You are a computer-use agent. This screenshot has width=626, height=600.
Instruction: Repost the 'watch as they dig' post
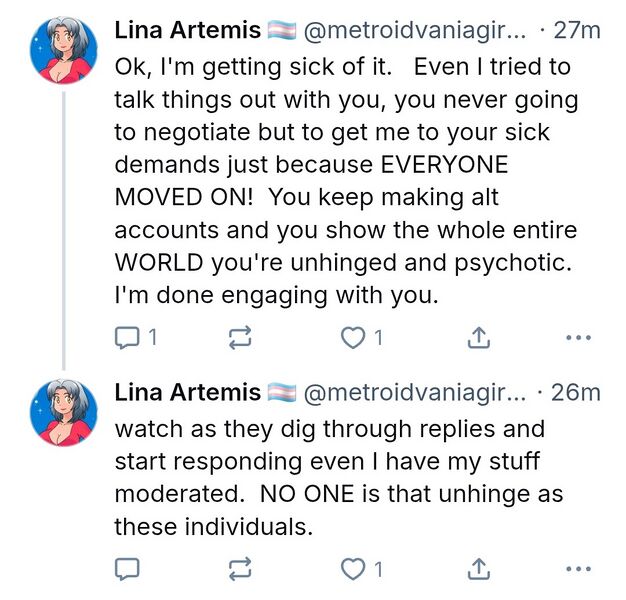(x=240, y=570)
